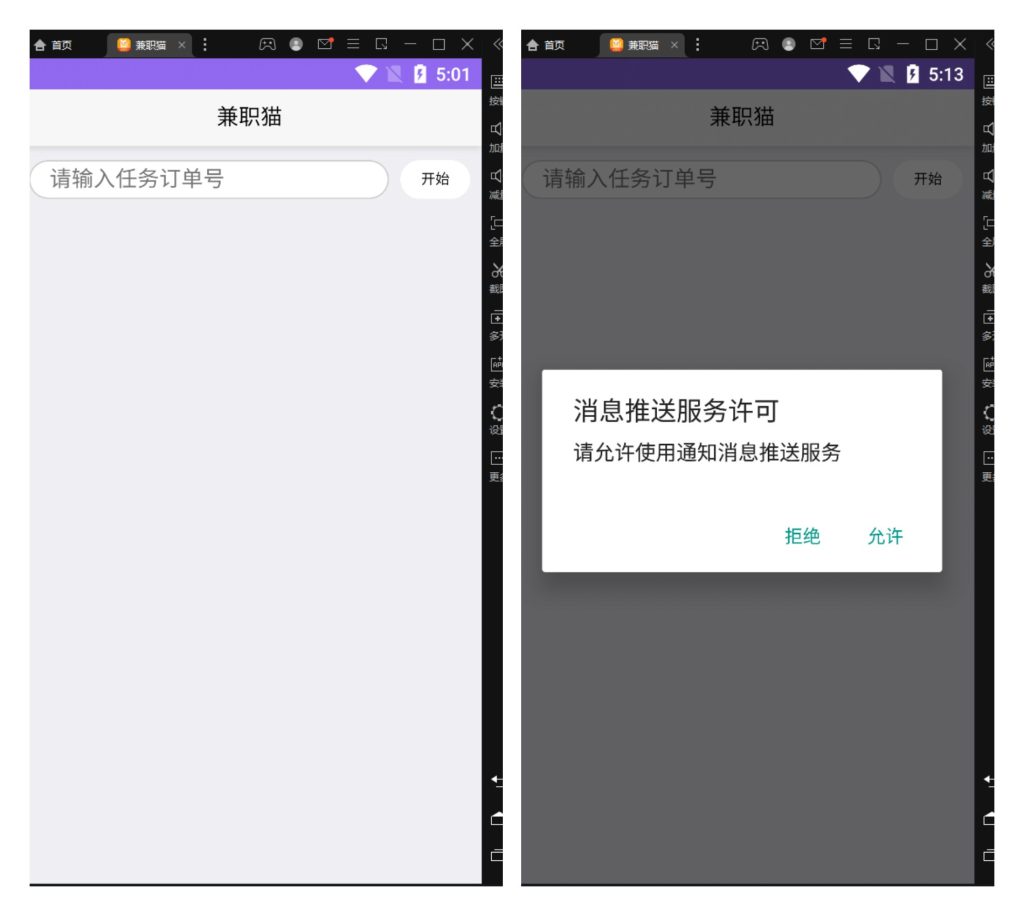Viewport: 1024px width, 916px height.
Task: Click the 5:13 clock text
Action: point(946,74)
